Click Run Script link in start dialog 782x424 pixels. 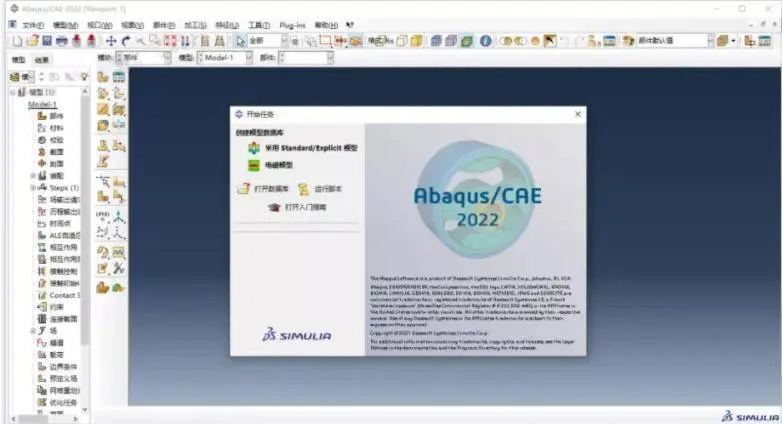tap(328, 189)
